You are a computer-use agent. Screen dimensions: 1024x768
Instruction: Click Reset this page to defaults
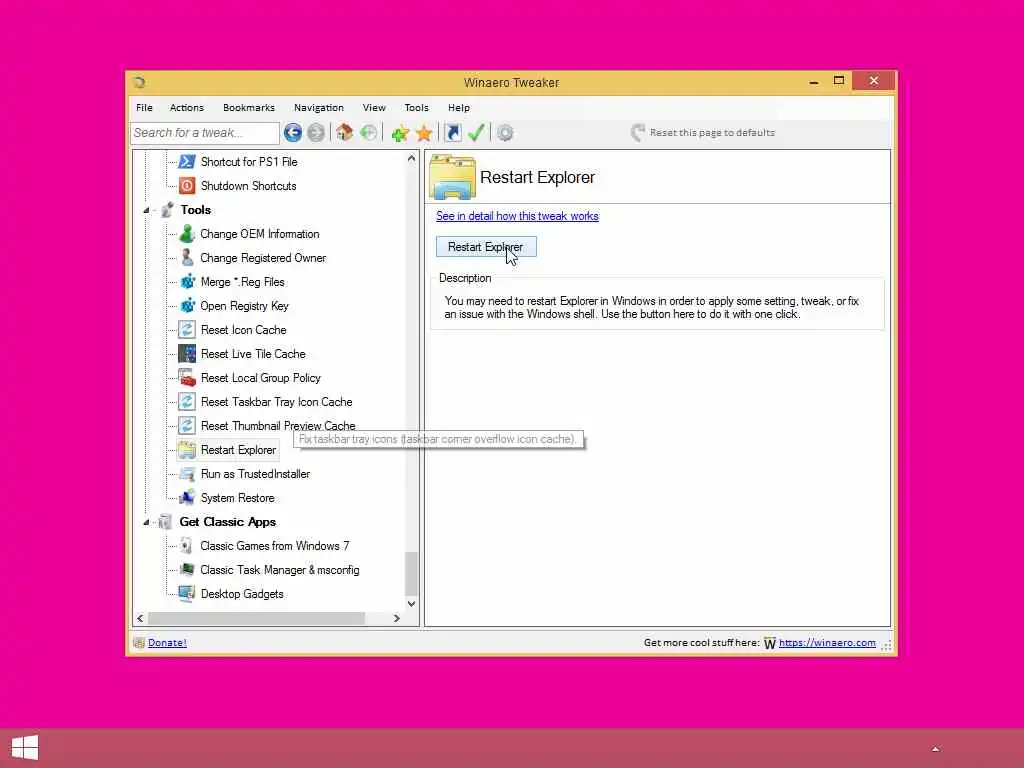(x=703, y=133)
